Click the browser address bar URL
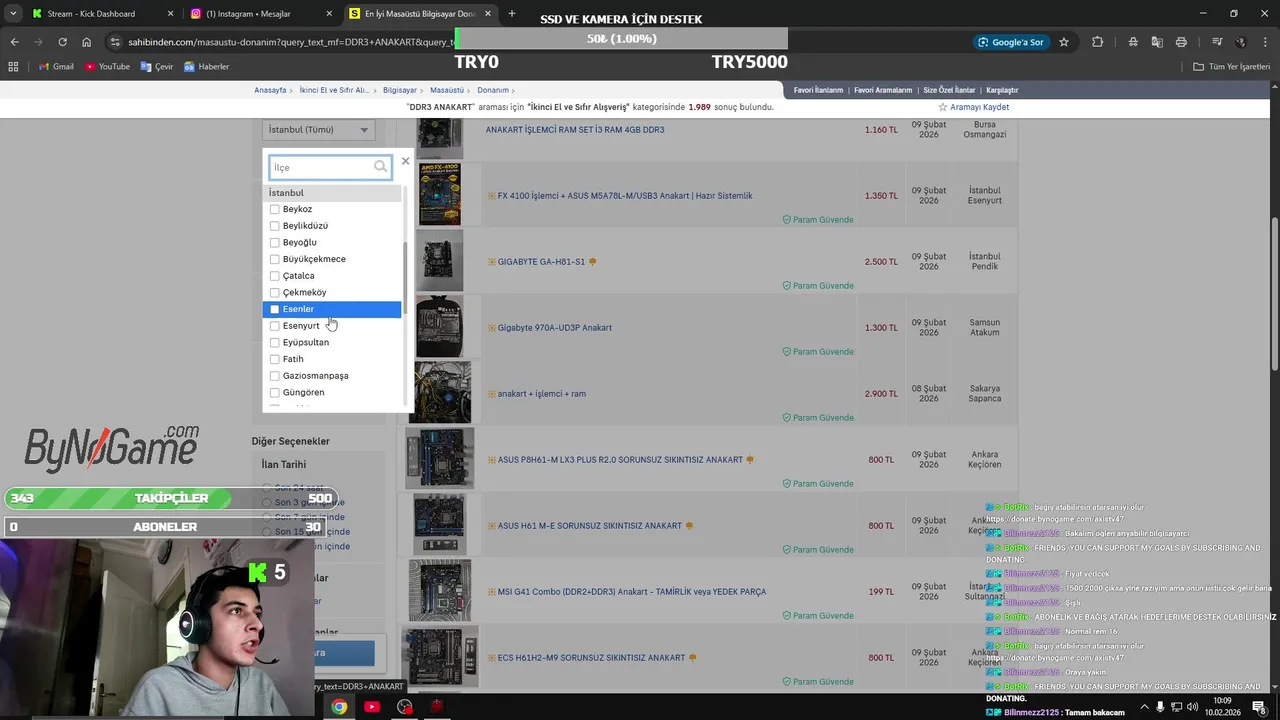This screenshot has width=1280, height=720. (x=290, y=42)
